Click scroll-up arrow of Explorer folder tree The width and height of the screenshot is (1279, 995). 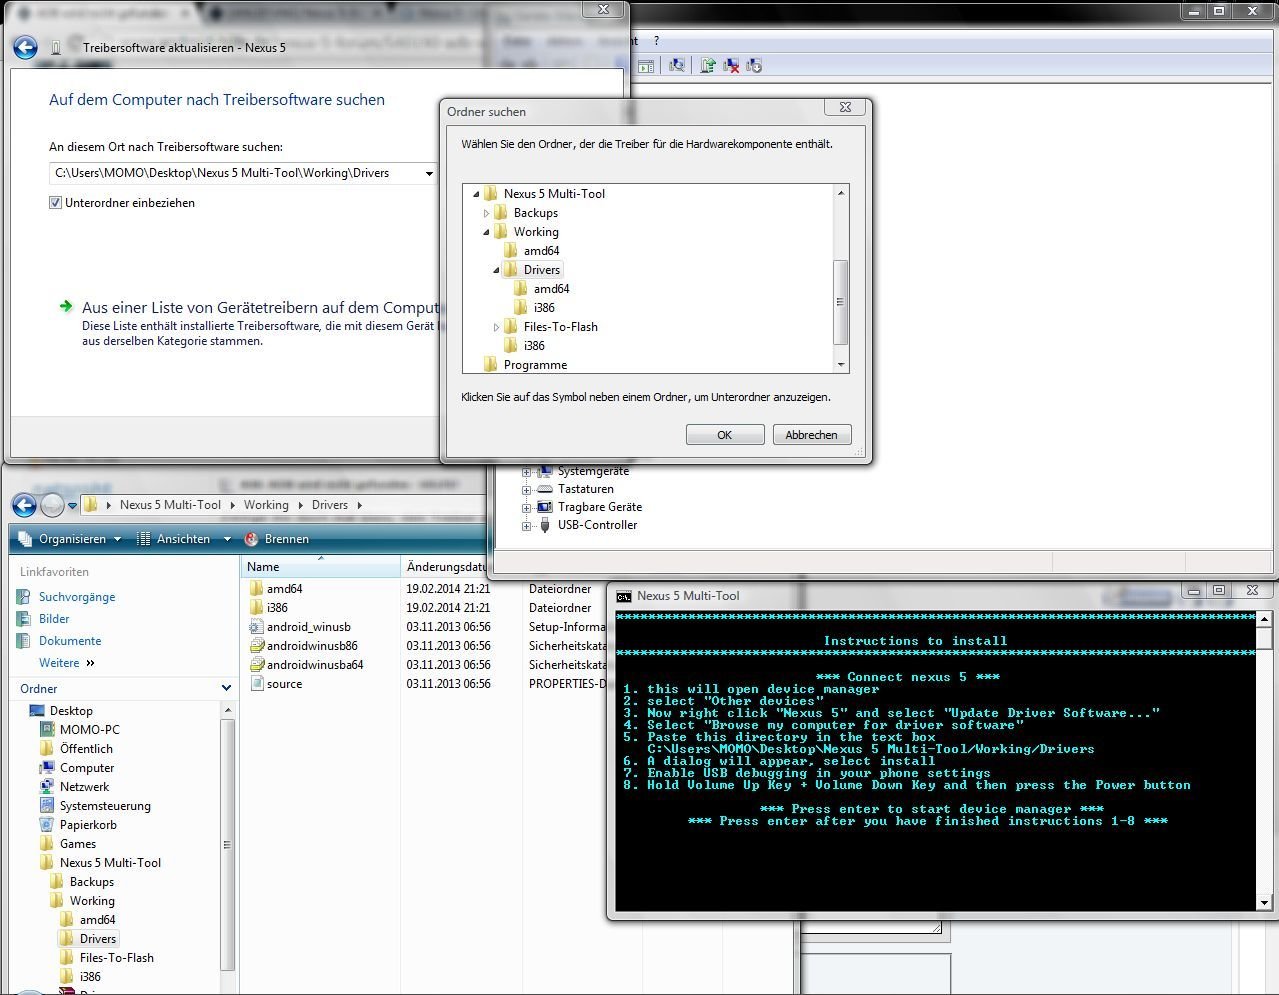click(227, 710)
